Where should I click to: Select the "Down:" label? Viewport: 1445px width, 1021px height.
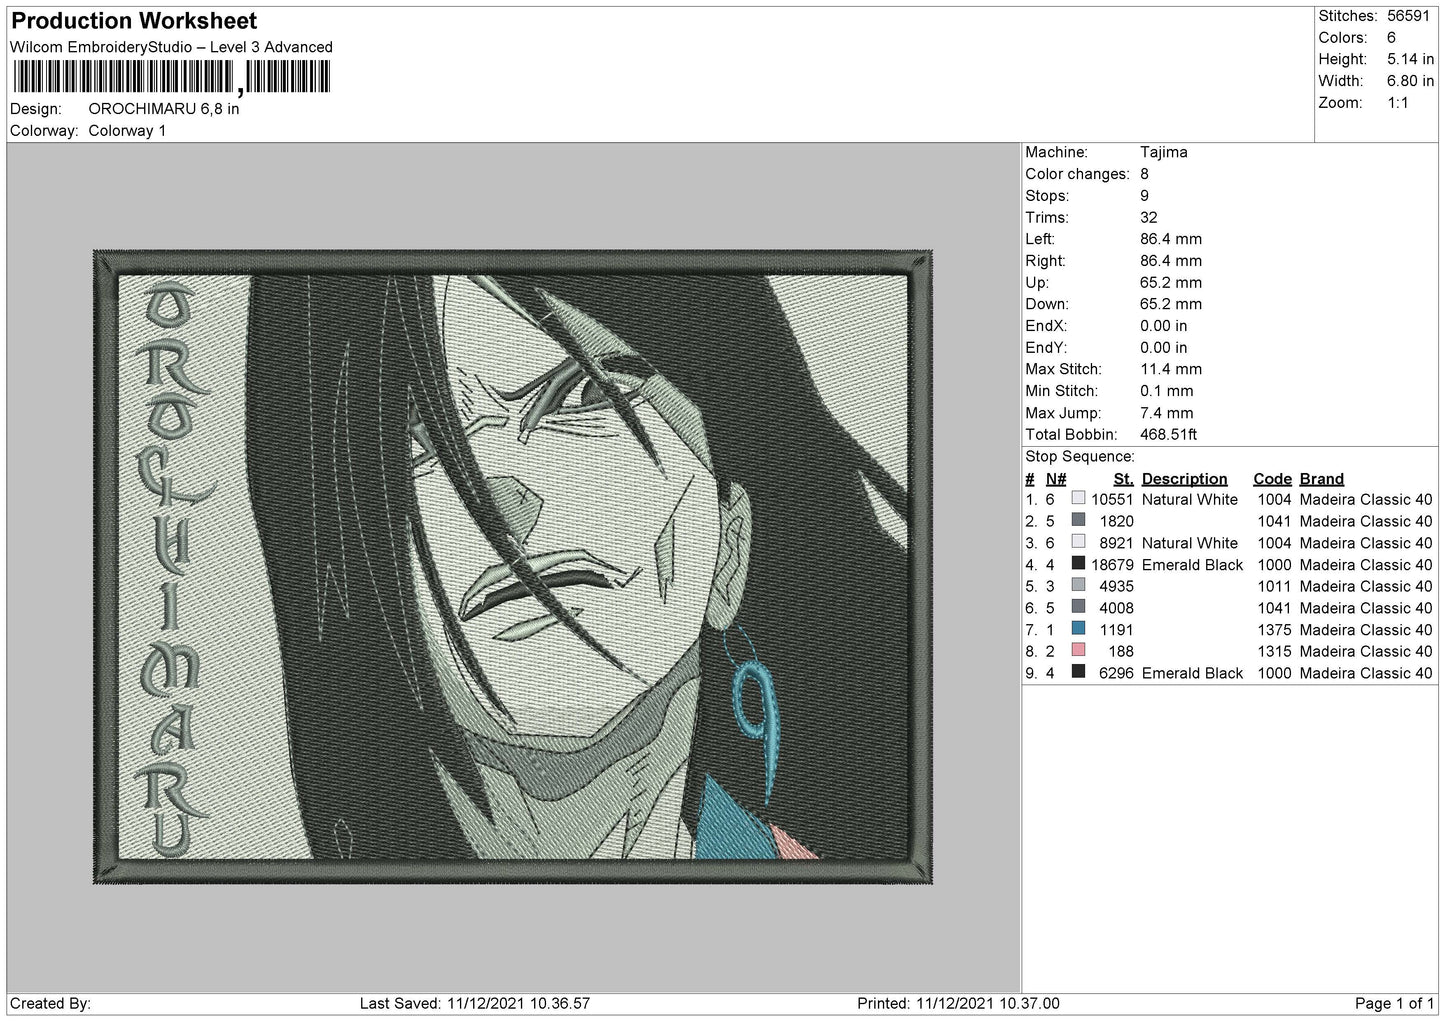pyautogui.click(x=1047, y=304)
